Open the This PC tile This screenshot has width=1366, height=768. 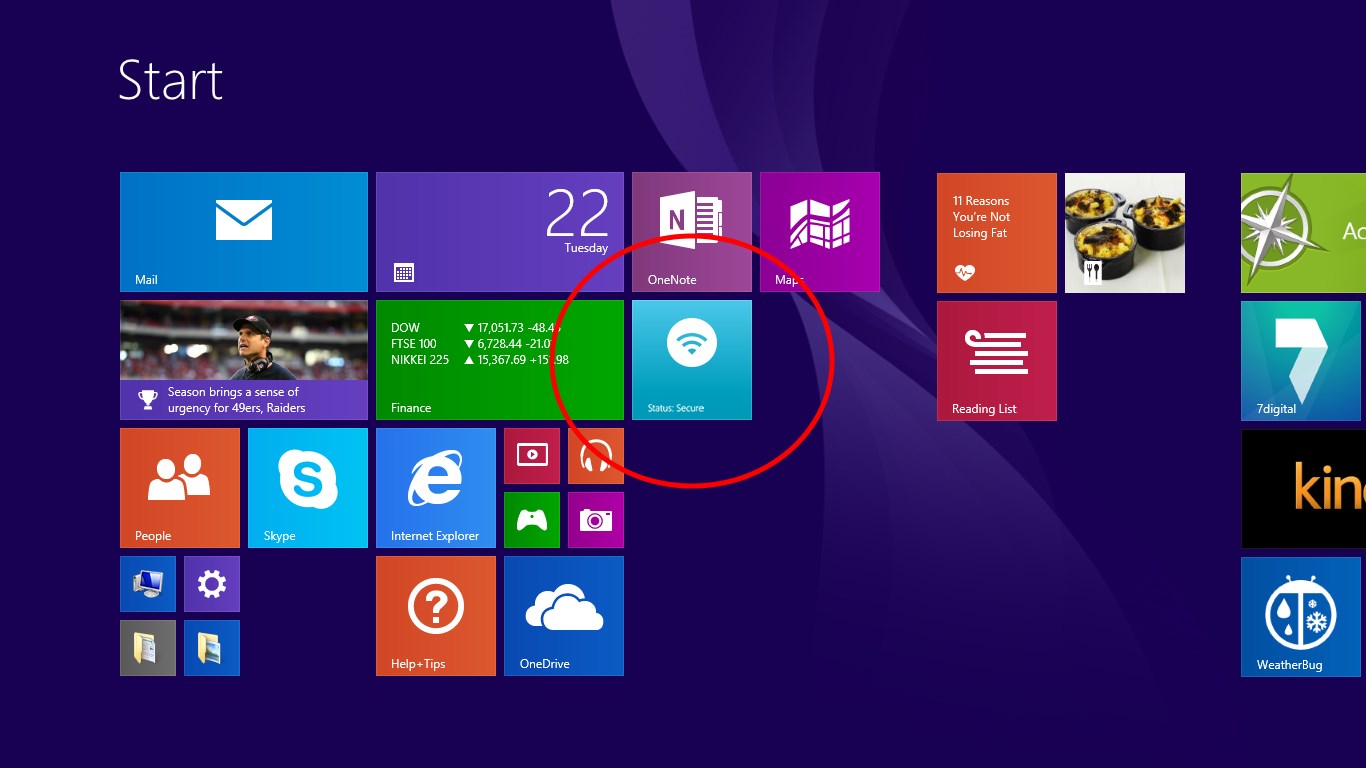(x=147, y=583)
